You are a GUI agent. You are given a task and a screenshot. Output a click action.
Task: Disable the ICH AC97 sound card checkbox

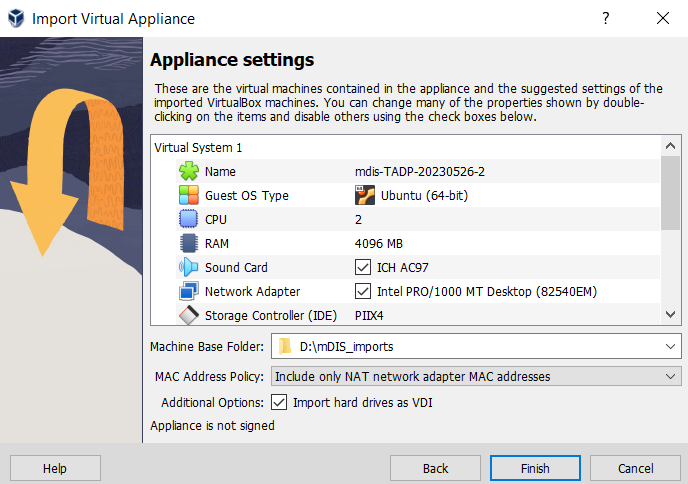363,267
